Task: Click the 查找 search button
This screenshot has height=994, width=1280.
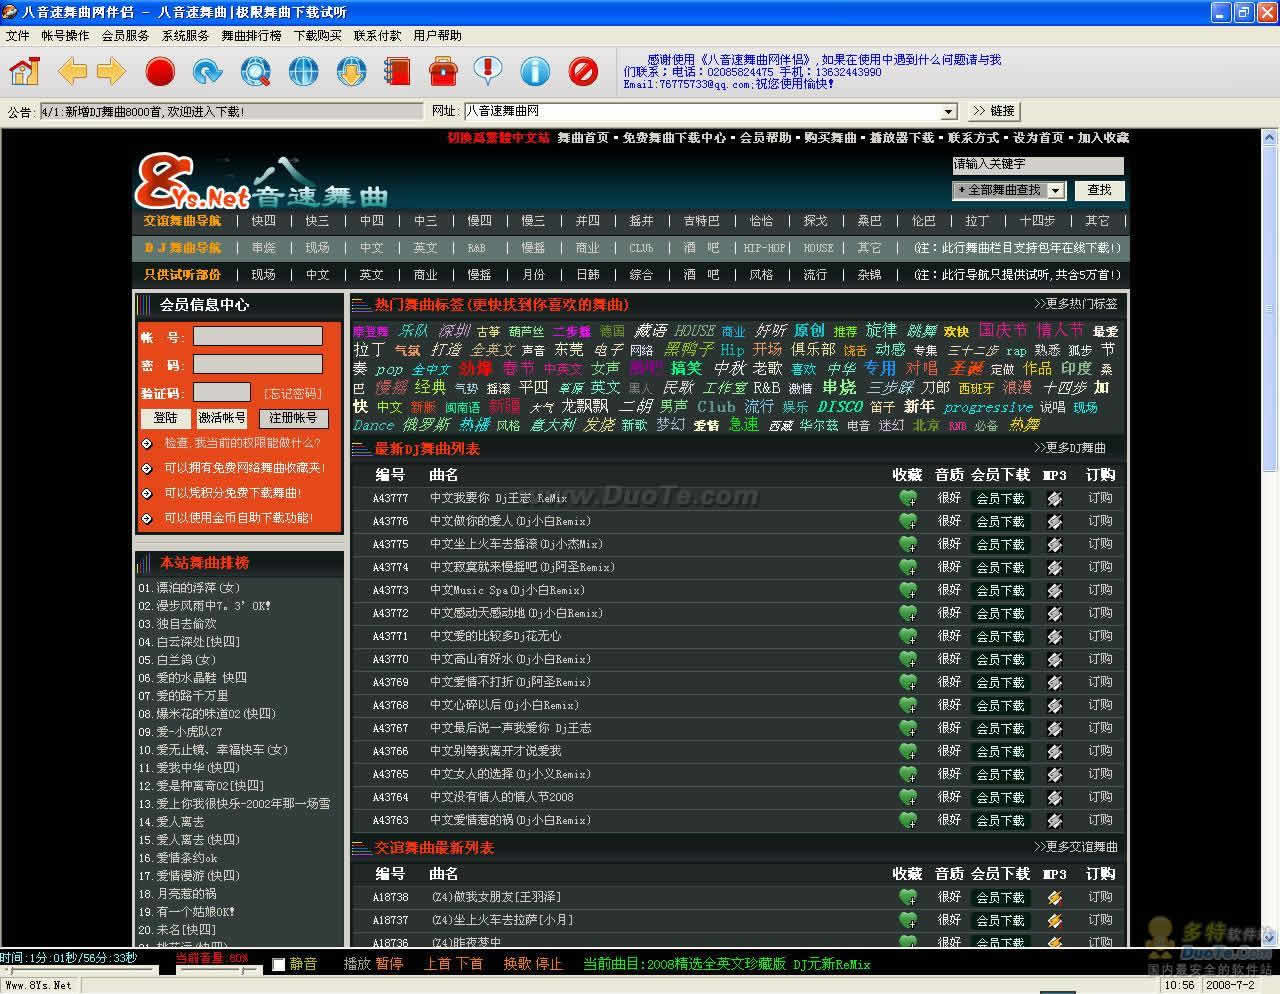Action: click(x=1099, y=190)
